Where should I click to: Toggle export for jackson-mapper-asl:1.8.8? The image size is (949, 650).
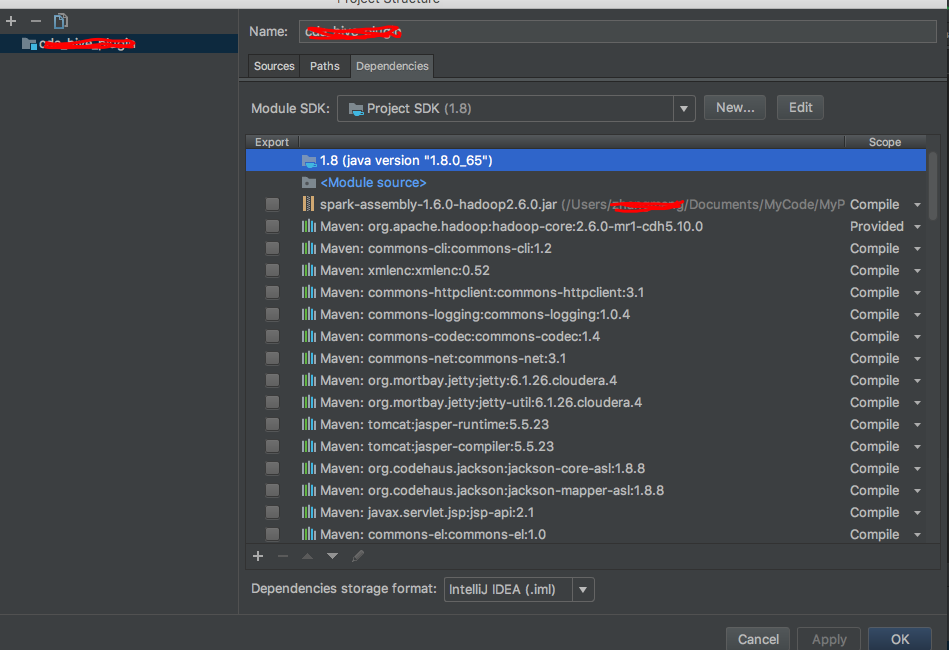click(x=272, y=490)
